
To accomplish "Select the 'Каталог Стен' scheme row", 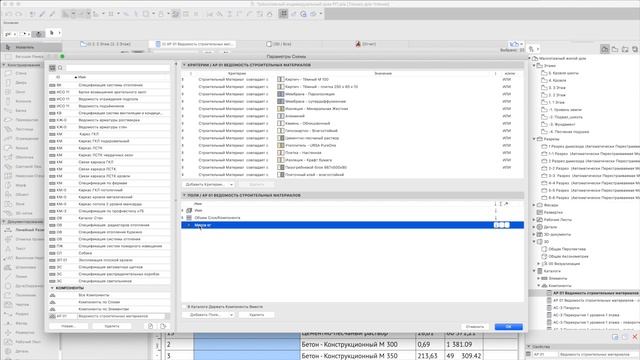I will coord(109,218).
